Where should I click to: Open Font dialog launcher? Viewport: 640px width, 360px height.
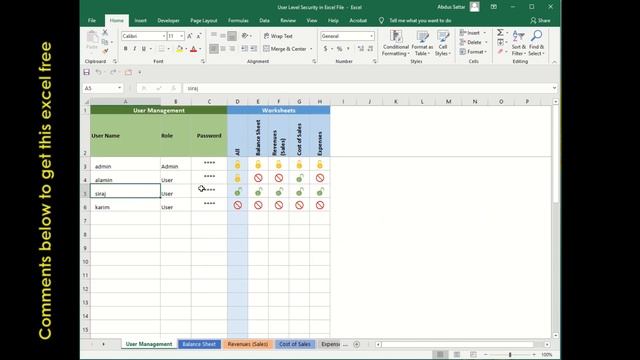click(x=203, y=61)
